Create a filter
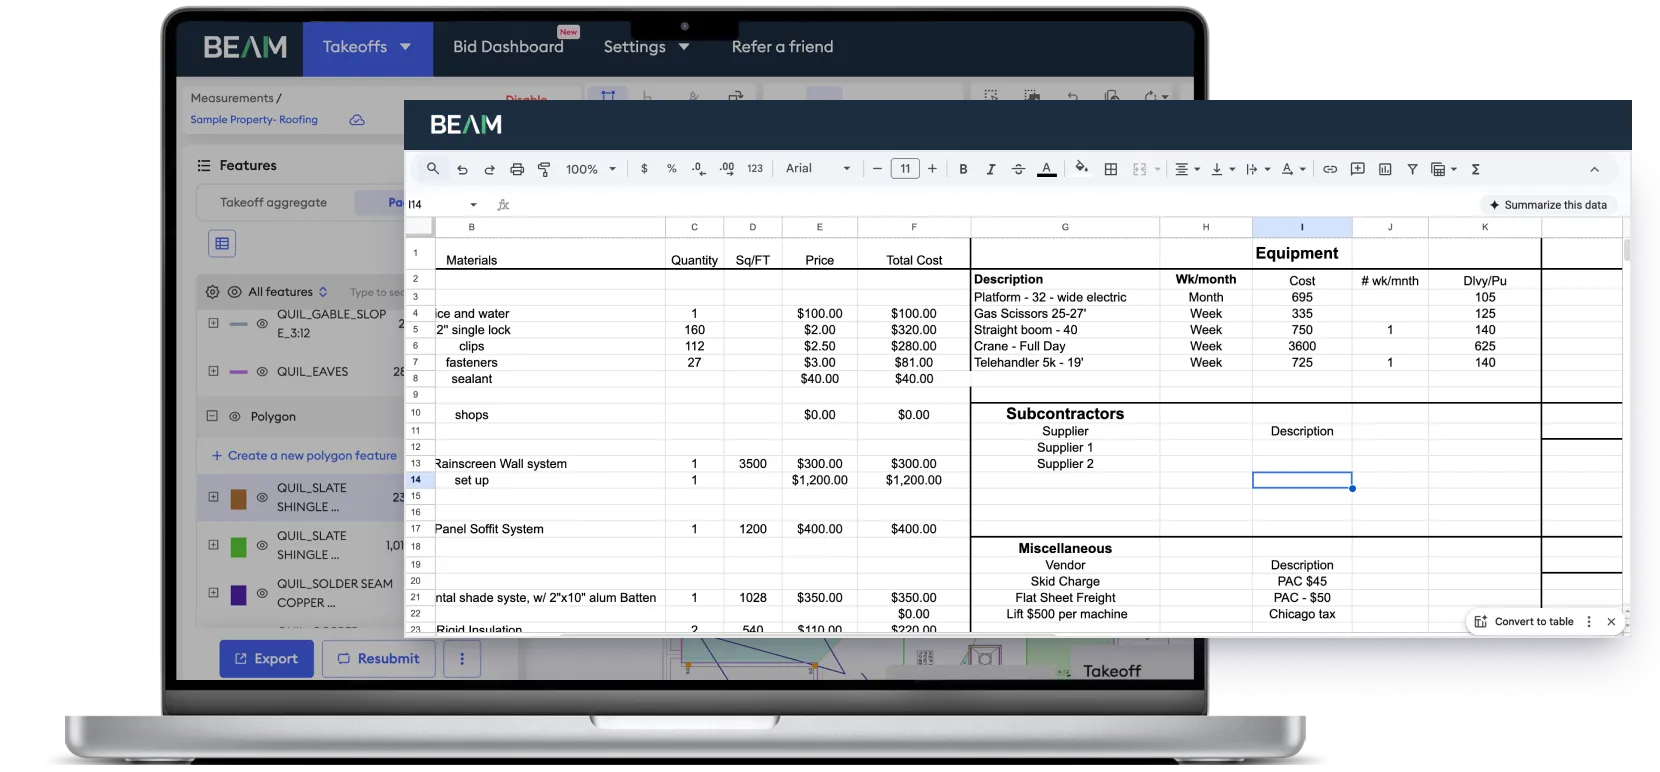 pyautogui.click(x=1412, y=169)
